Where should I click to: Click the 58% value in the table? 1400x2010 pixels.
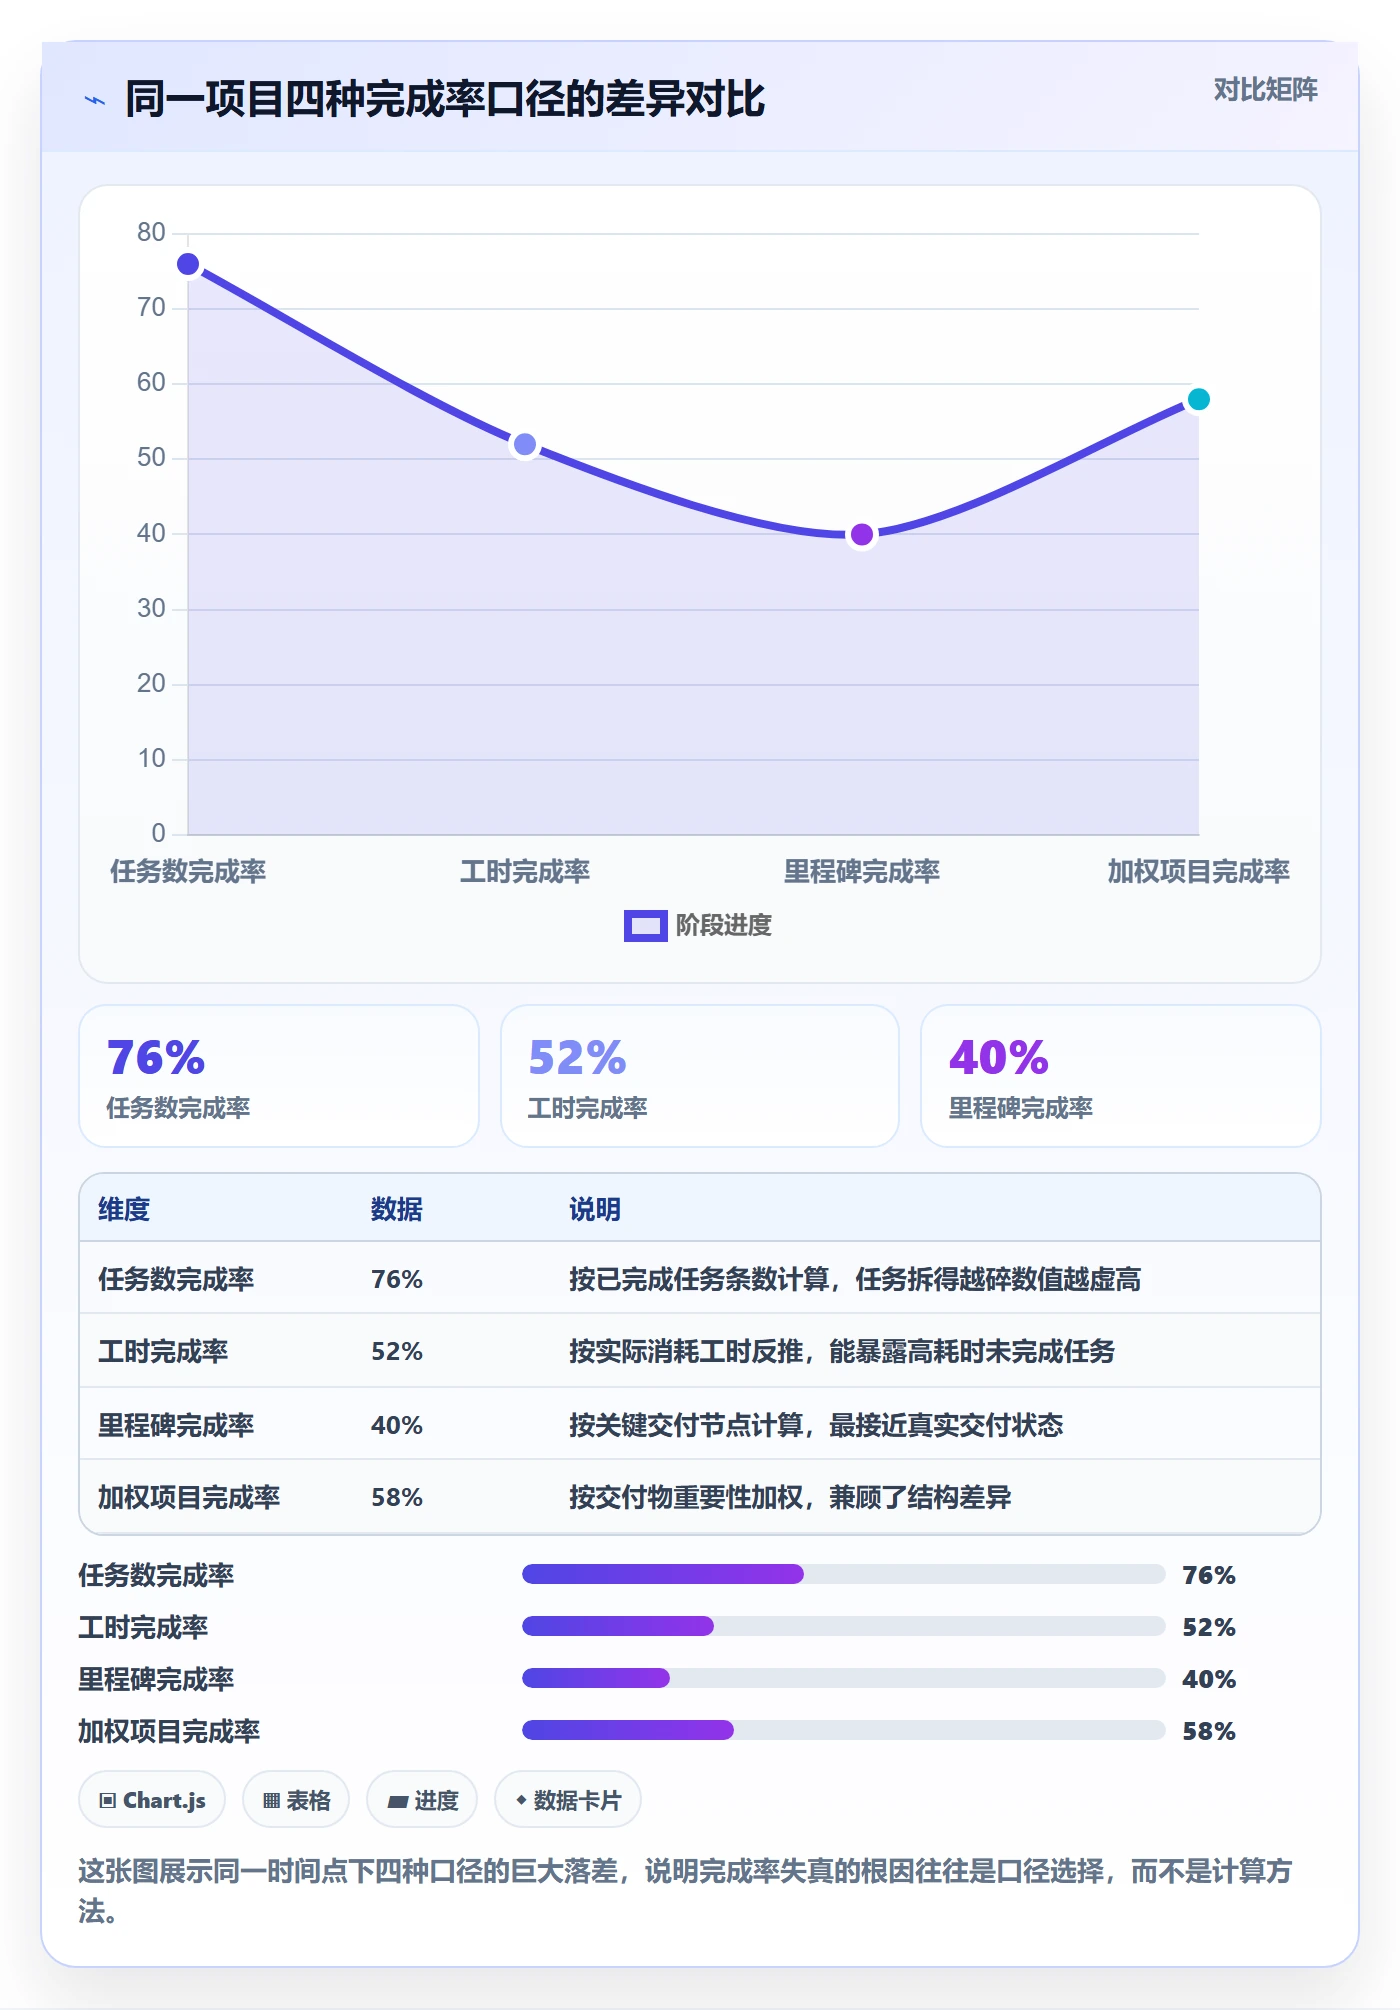point(397,1497)
